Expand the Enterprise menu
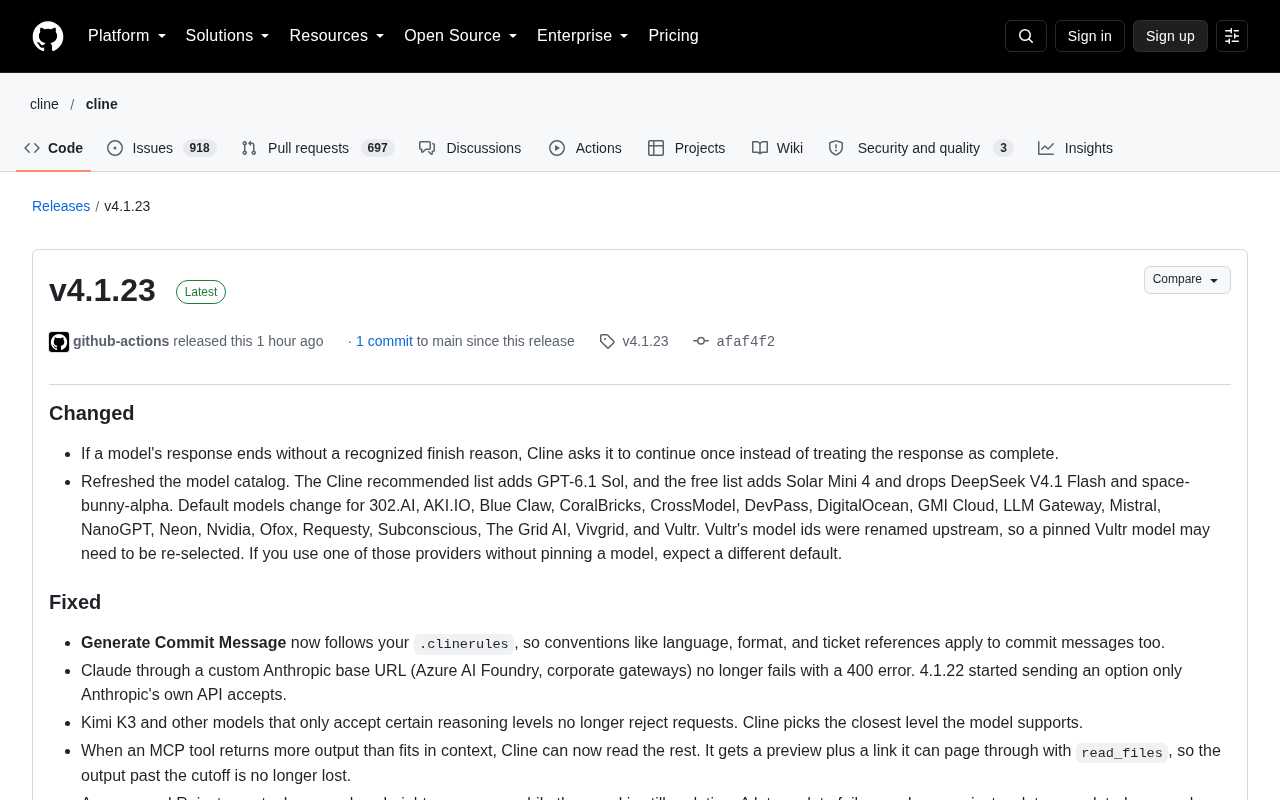1280x800 pixels. (x=583, y=36)
